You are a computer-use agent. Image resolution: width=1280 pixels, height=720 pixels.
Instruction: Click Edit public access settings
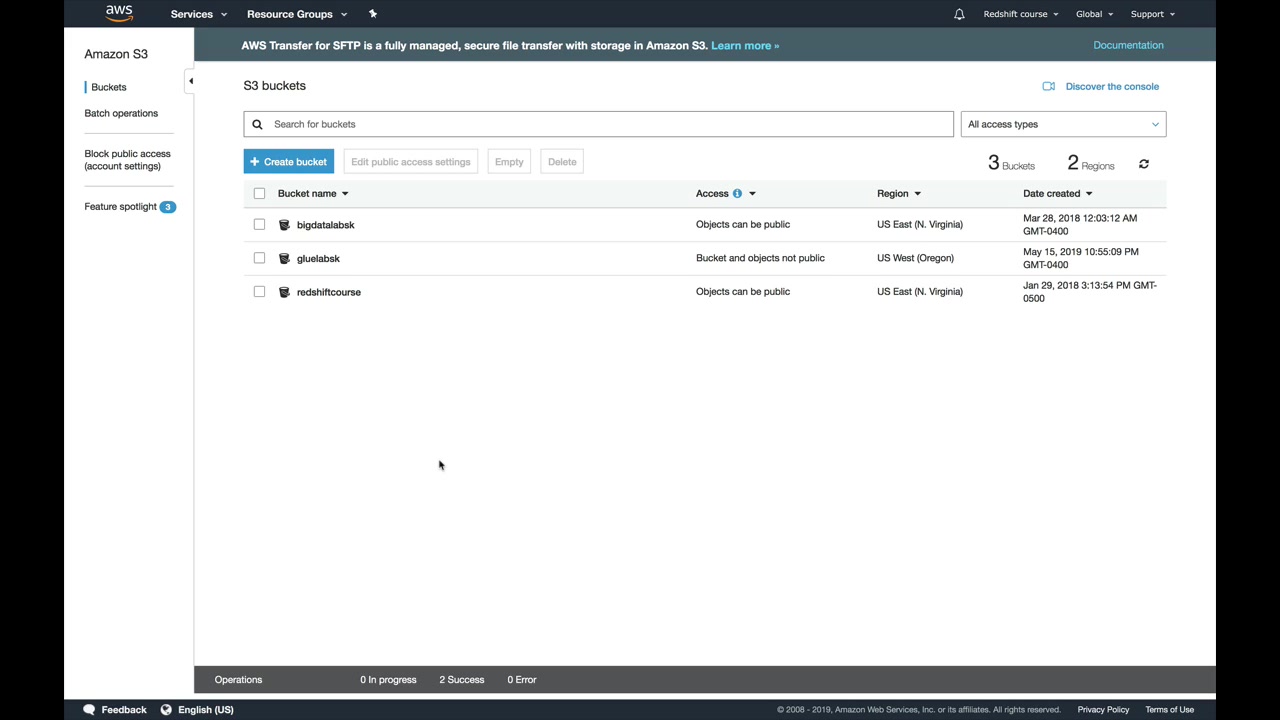coord(410,162)
